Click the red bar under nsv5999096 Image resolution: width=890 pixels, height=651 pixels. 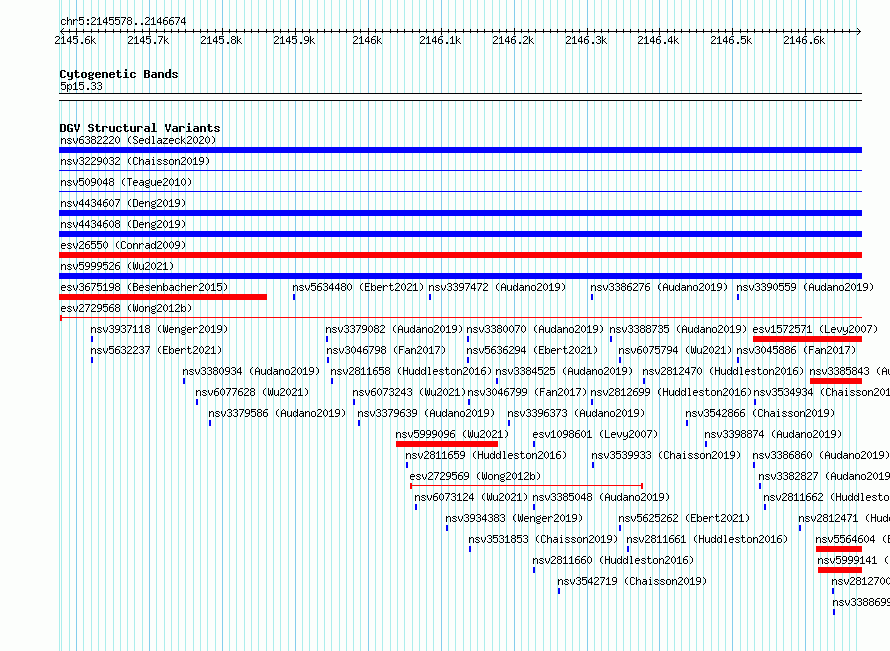[447, 444]
